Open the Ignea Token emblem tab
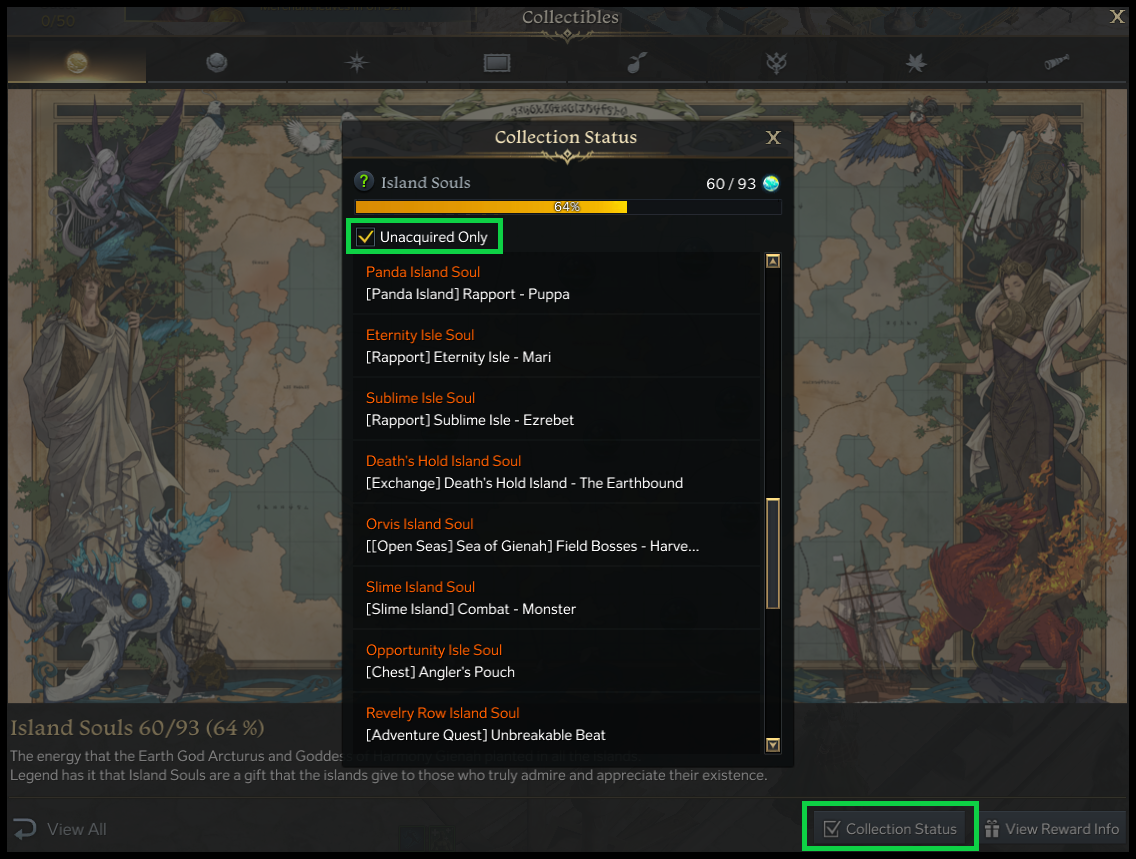Screen dimensions: 1136x859 tap(776, 63)
